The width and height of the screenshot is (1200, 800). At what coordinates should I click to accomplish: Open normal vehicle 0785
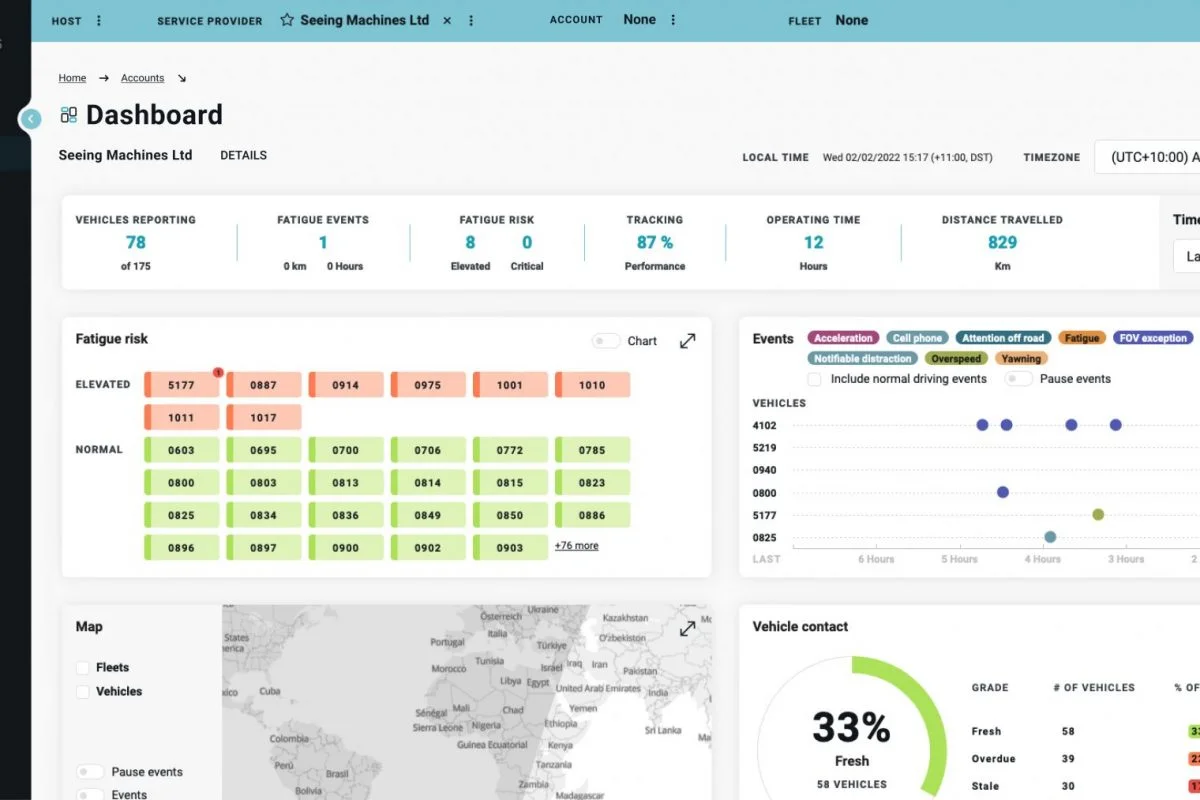[x=592, y=450]
